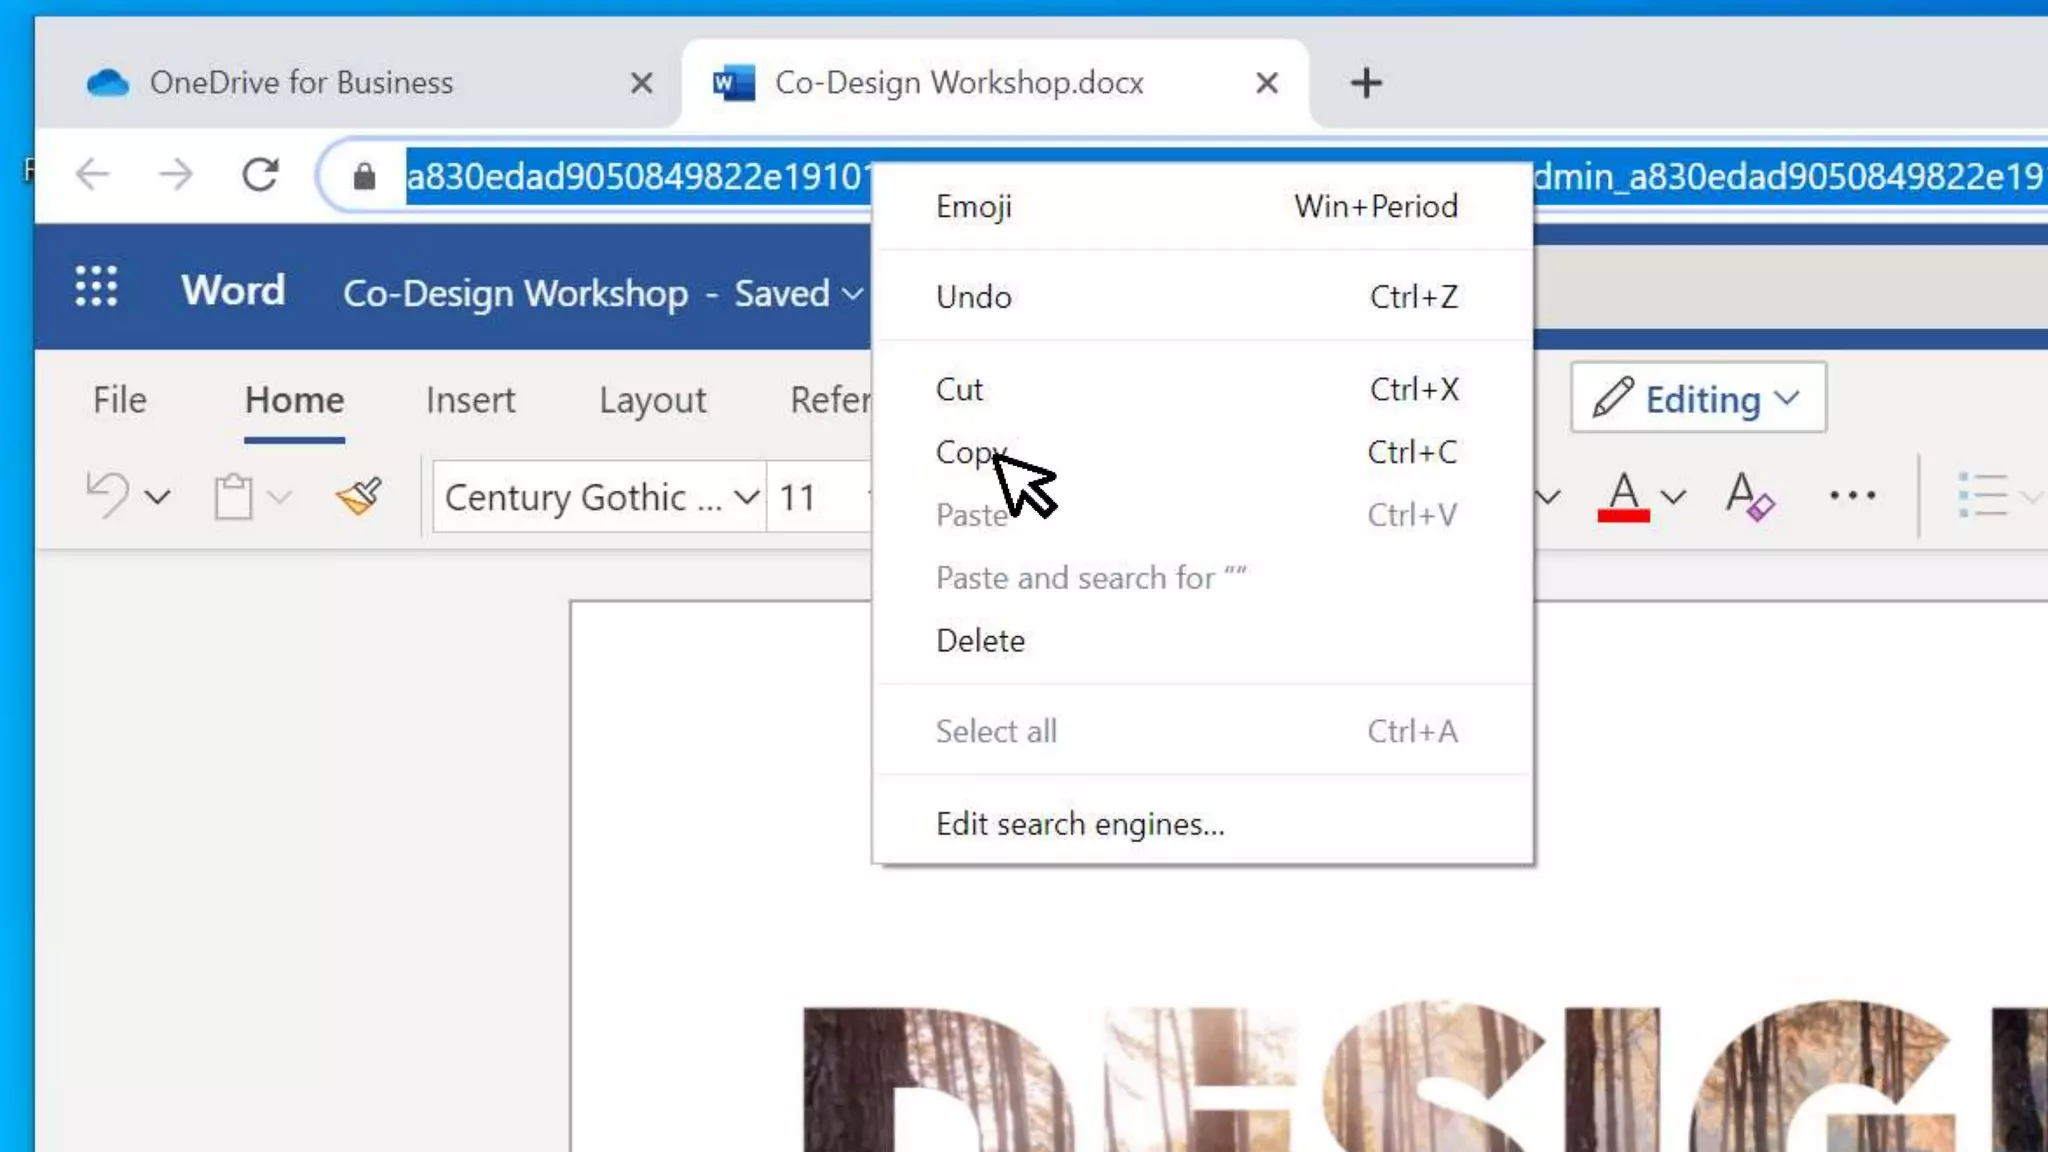Screen dimensions: 2048x1152
Task: Open the Word app launcher grid
Action: pos(96,288)
